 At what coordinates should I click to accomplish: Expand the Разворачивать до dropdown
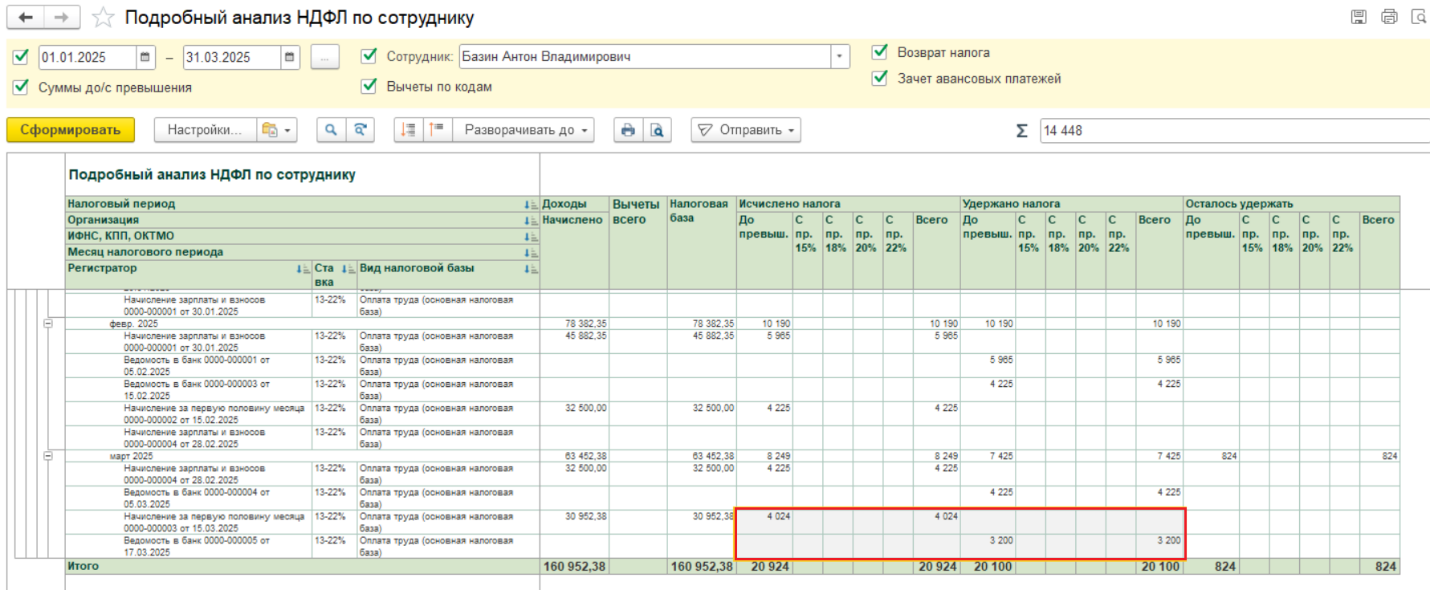(x=524, y=130)
